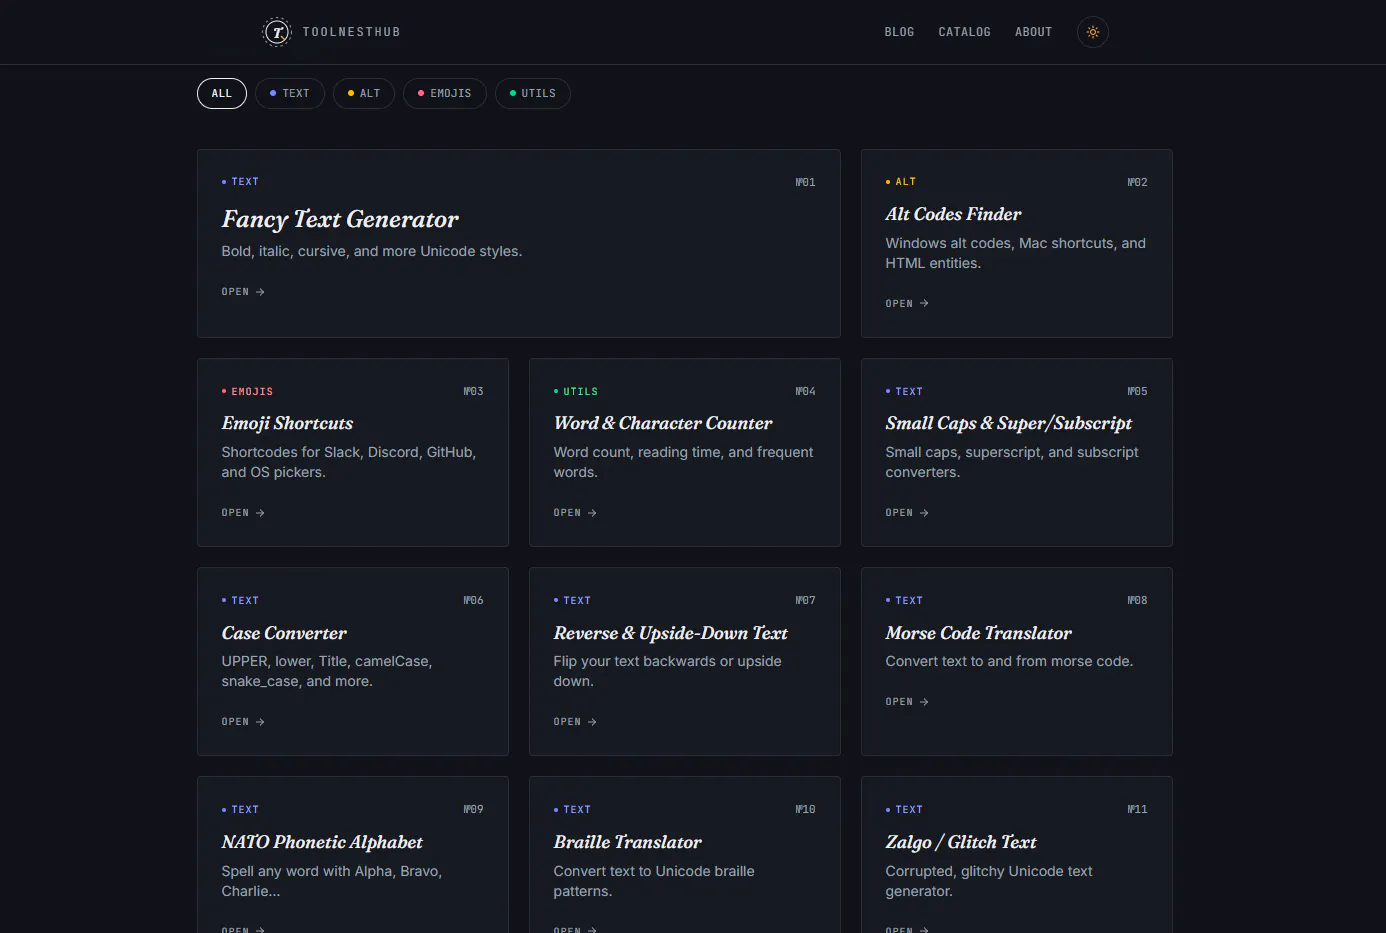Click the ToolNestHub logo icon
The height and width of the screenshot is (933, 1386).
click(277, 32)
